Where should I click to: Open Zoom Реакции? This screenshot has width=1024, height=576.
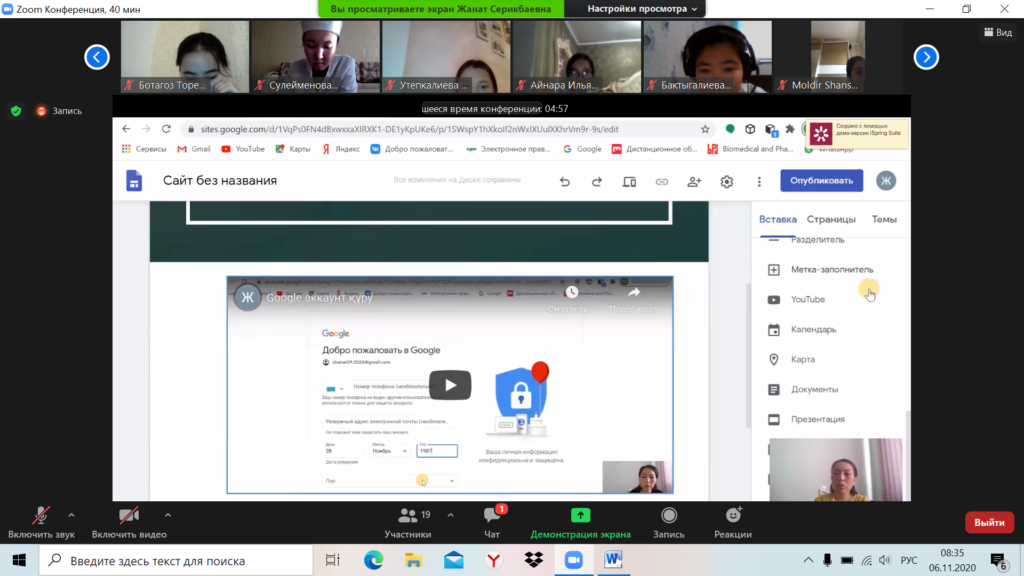click(x=733, y=522)
